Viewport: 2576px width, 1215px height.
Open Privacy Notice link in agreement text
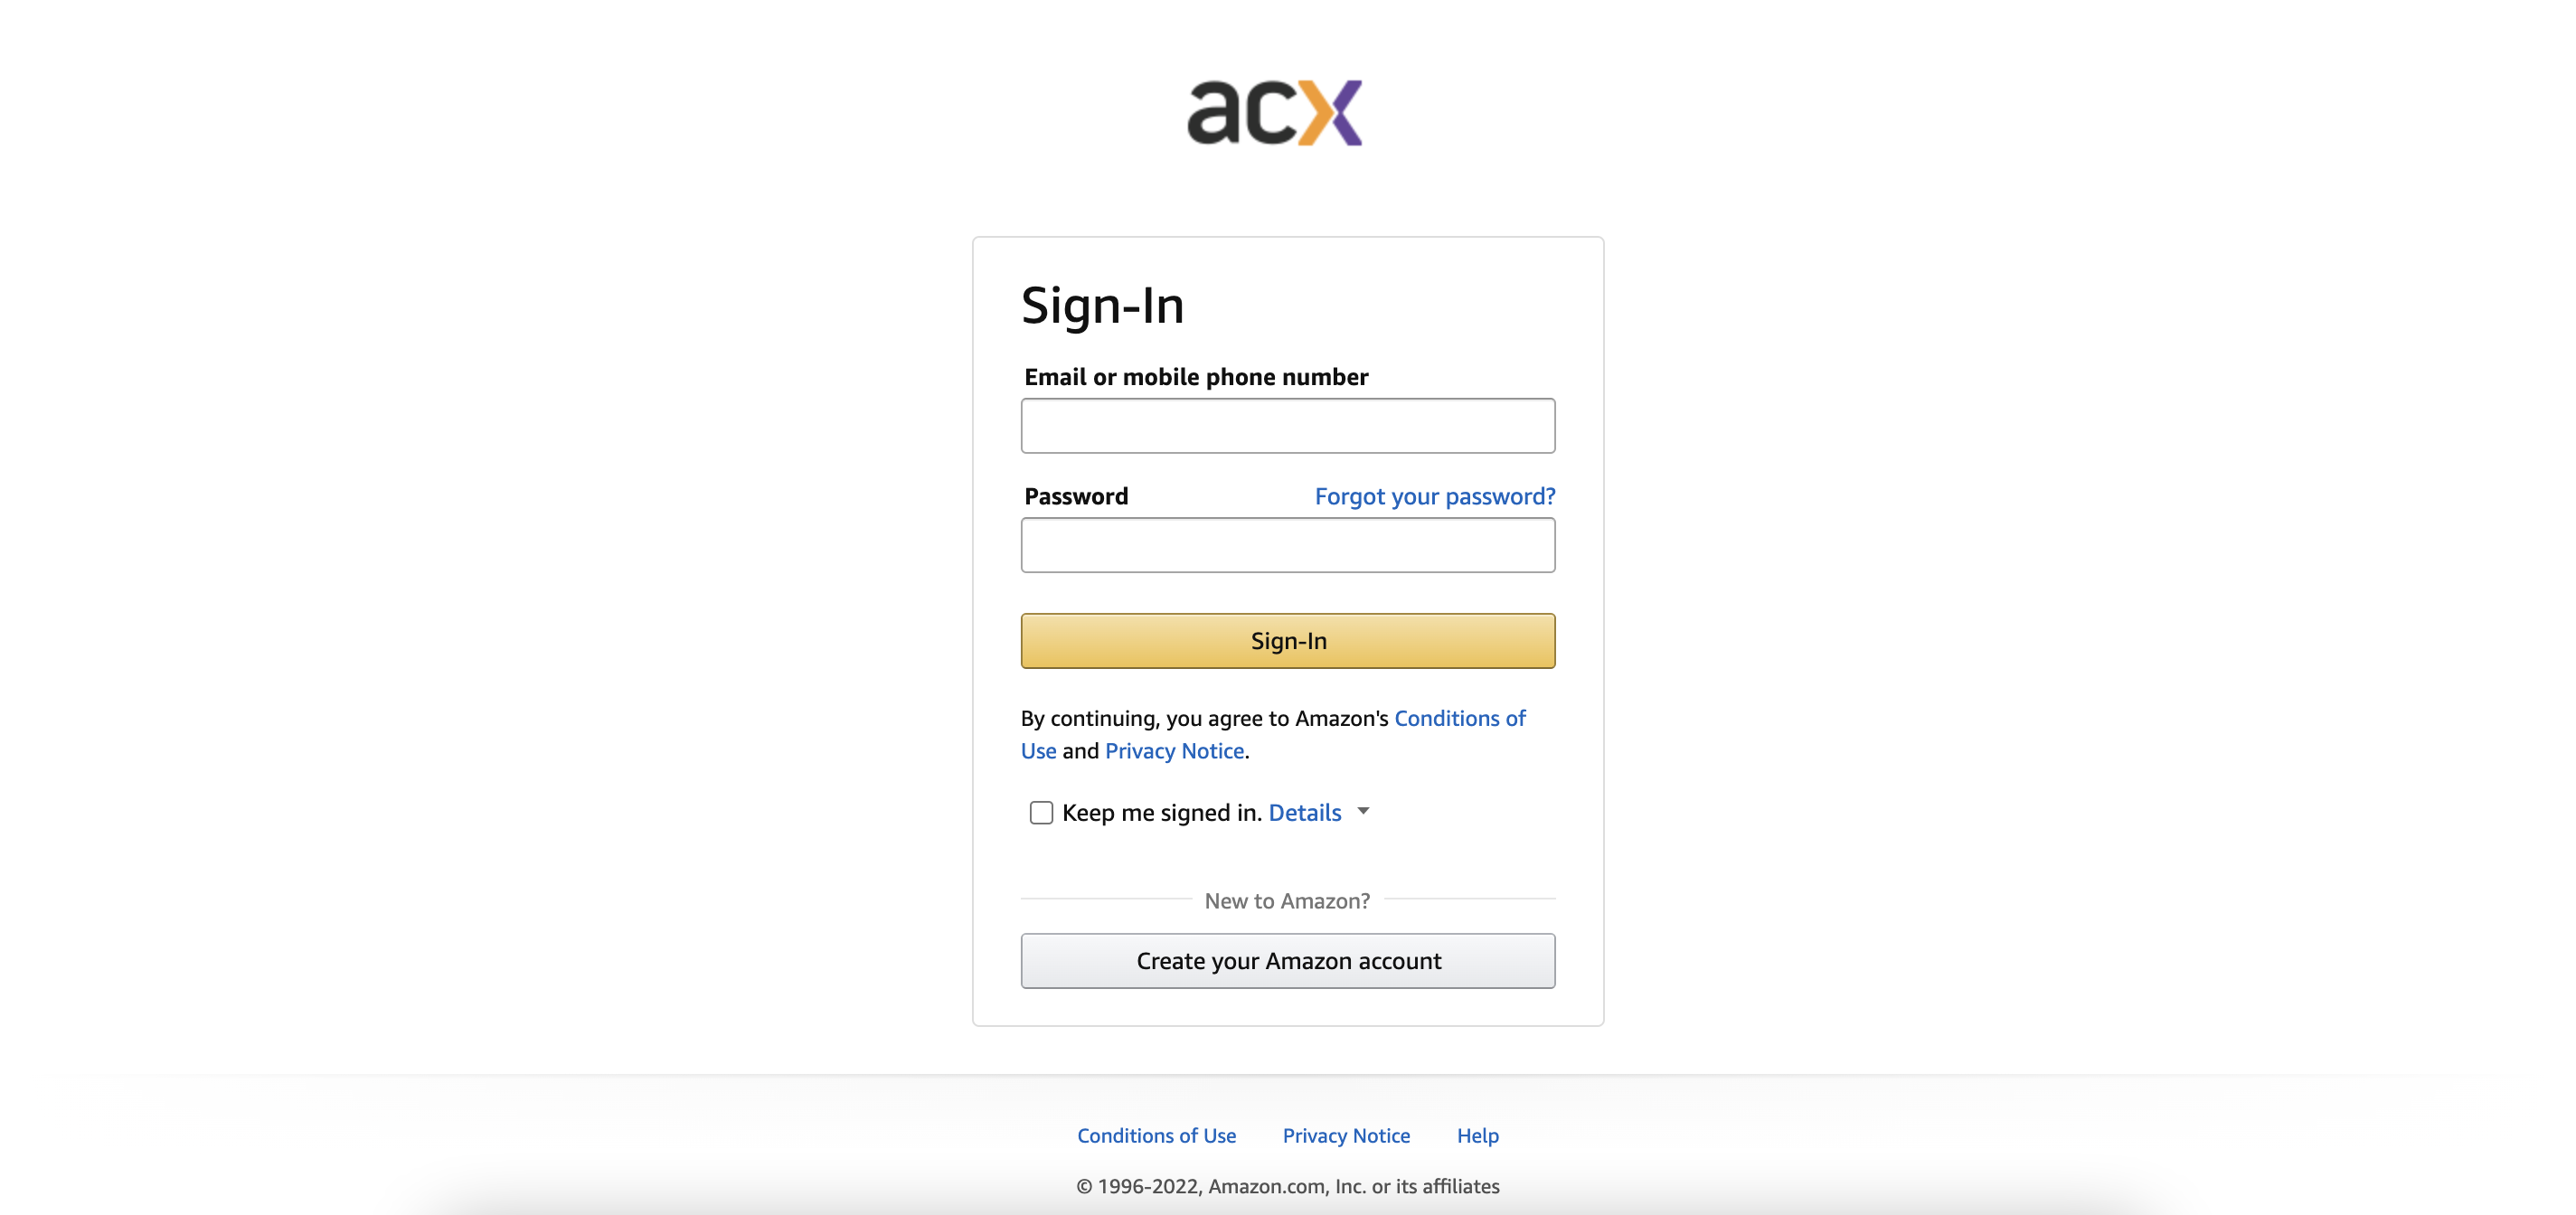point(1175,751)
